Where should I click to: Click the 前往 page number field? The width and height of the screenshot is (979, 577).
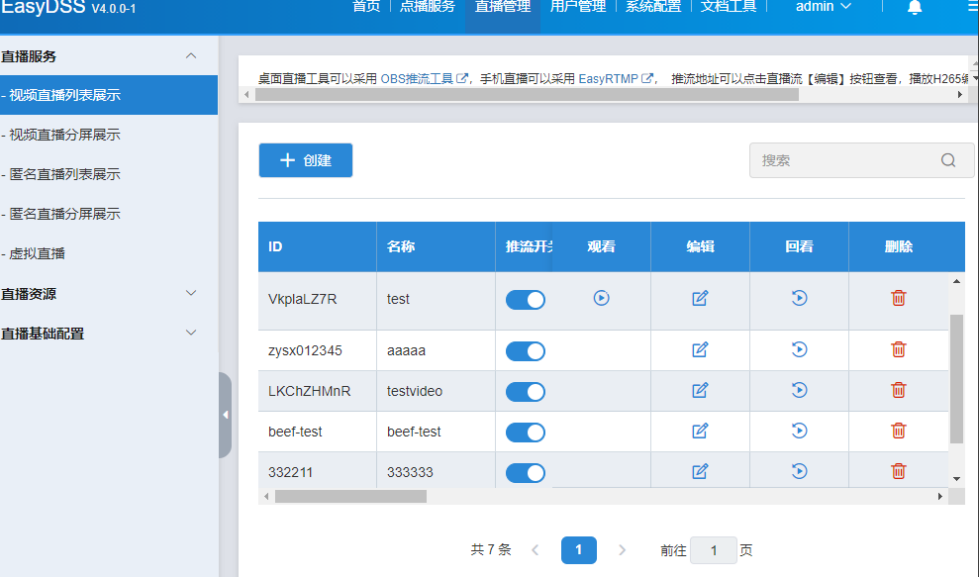pyautogui.click(x=714, y=550)
